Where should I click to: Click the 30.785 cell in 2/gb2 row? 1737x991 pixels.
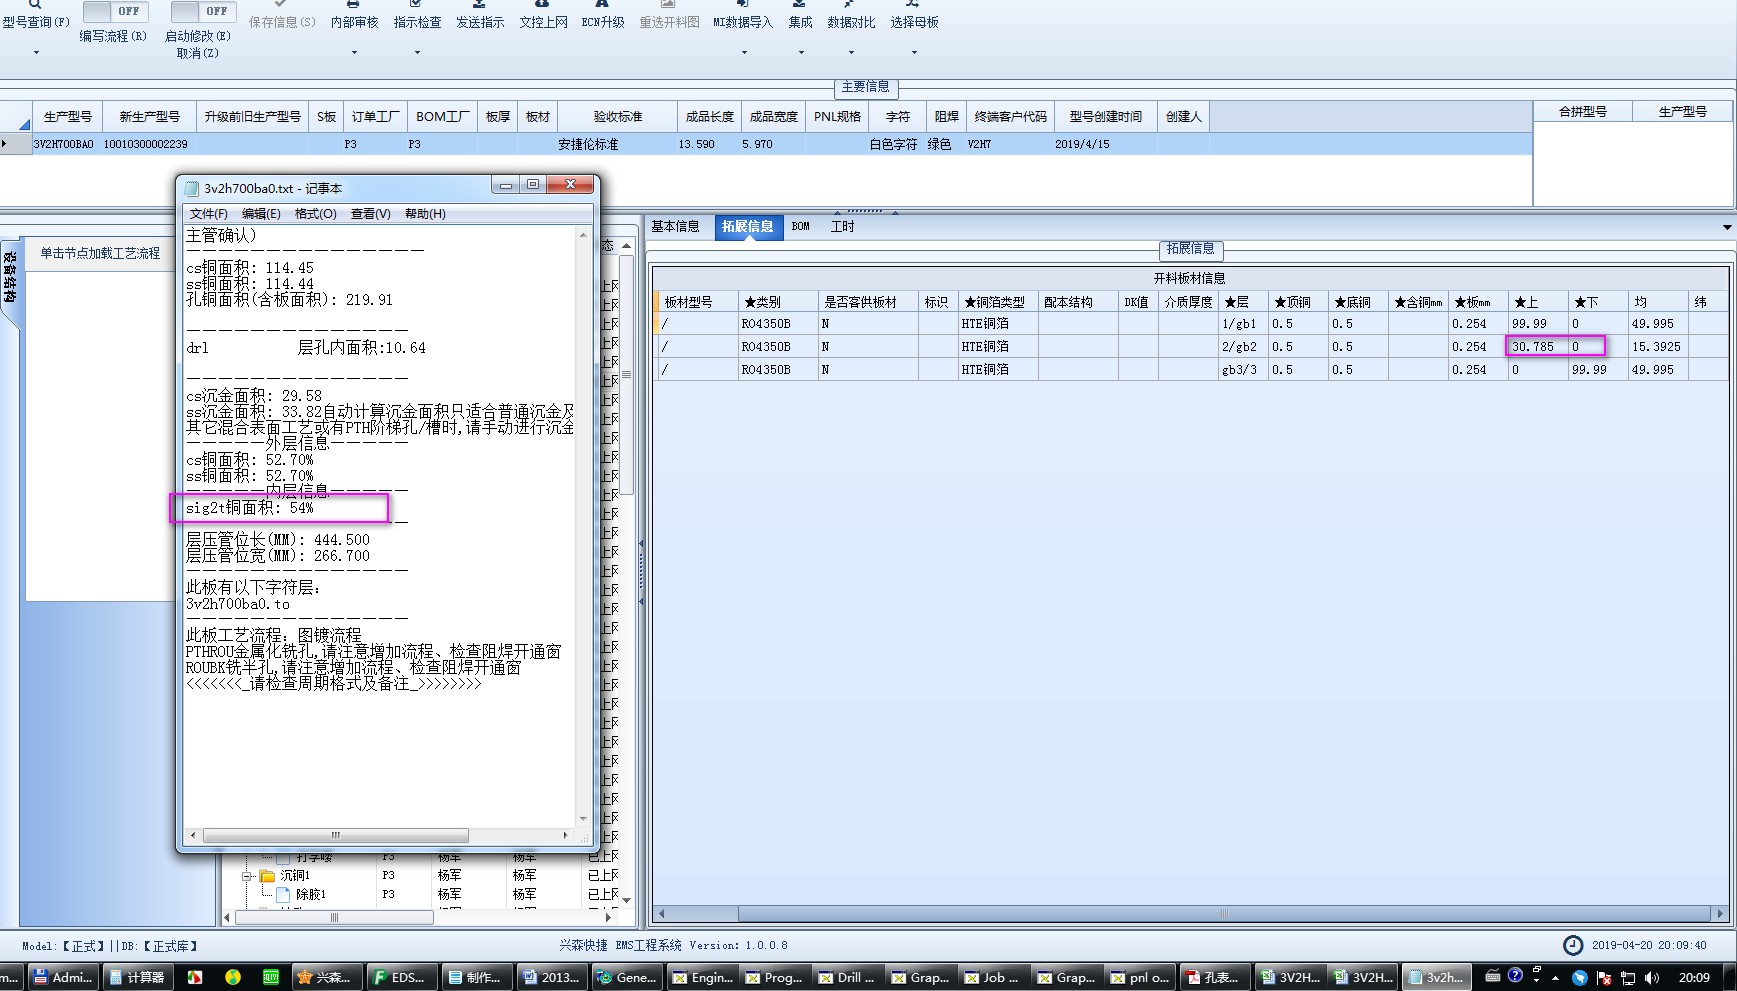click(1538, 347)
